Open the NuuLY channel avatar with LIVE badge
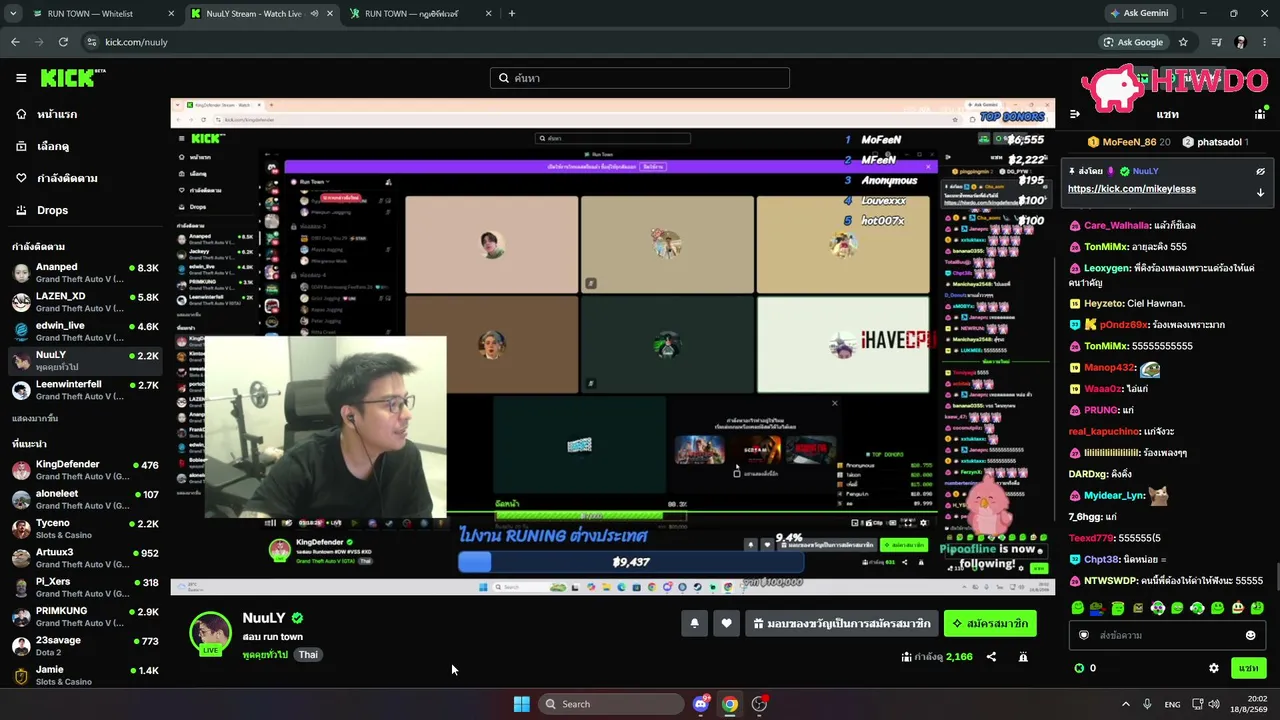1280x720 pixels. point(211,633)
